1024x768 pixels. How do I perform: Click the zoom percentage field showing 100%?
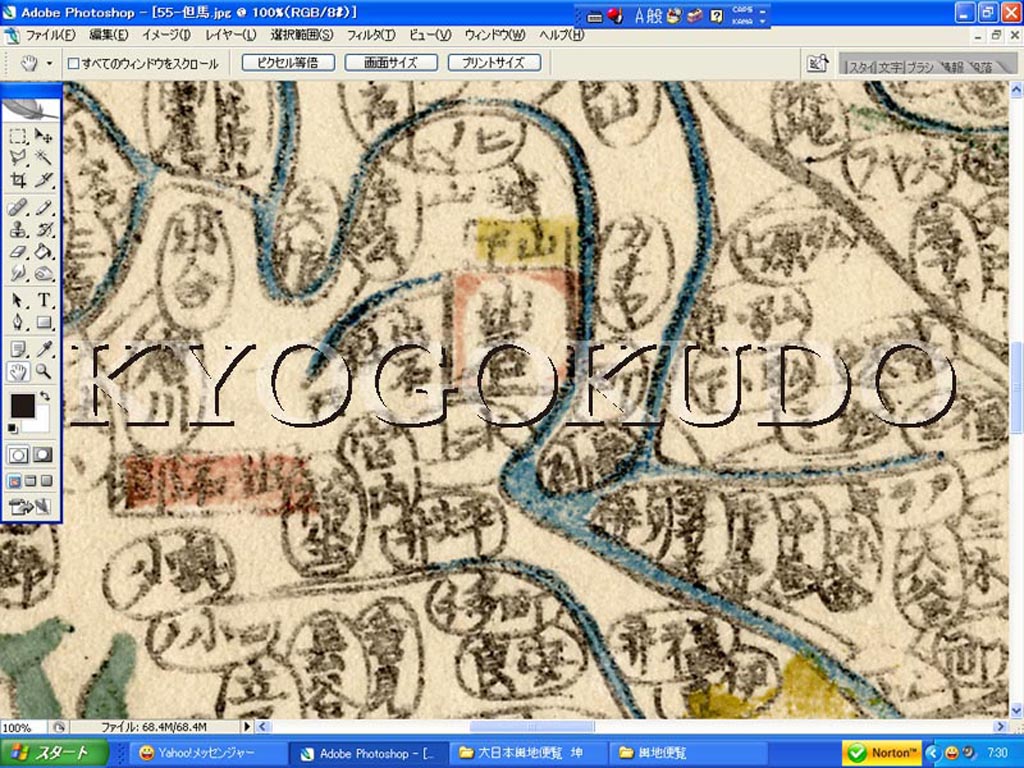pos(24,727)
